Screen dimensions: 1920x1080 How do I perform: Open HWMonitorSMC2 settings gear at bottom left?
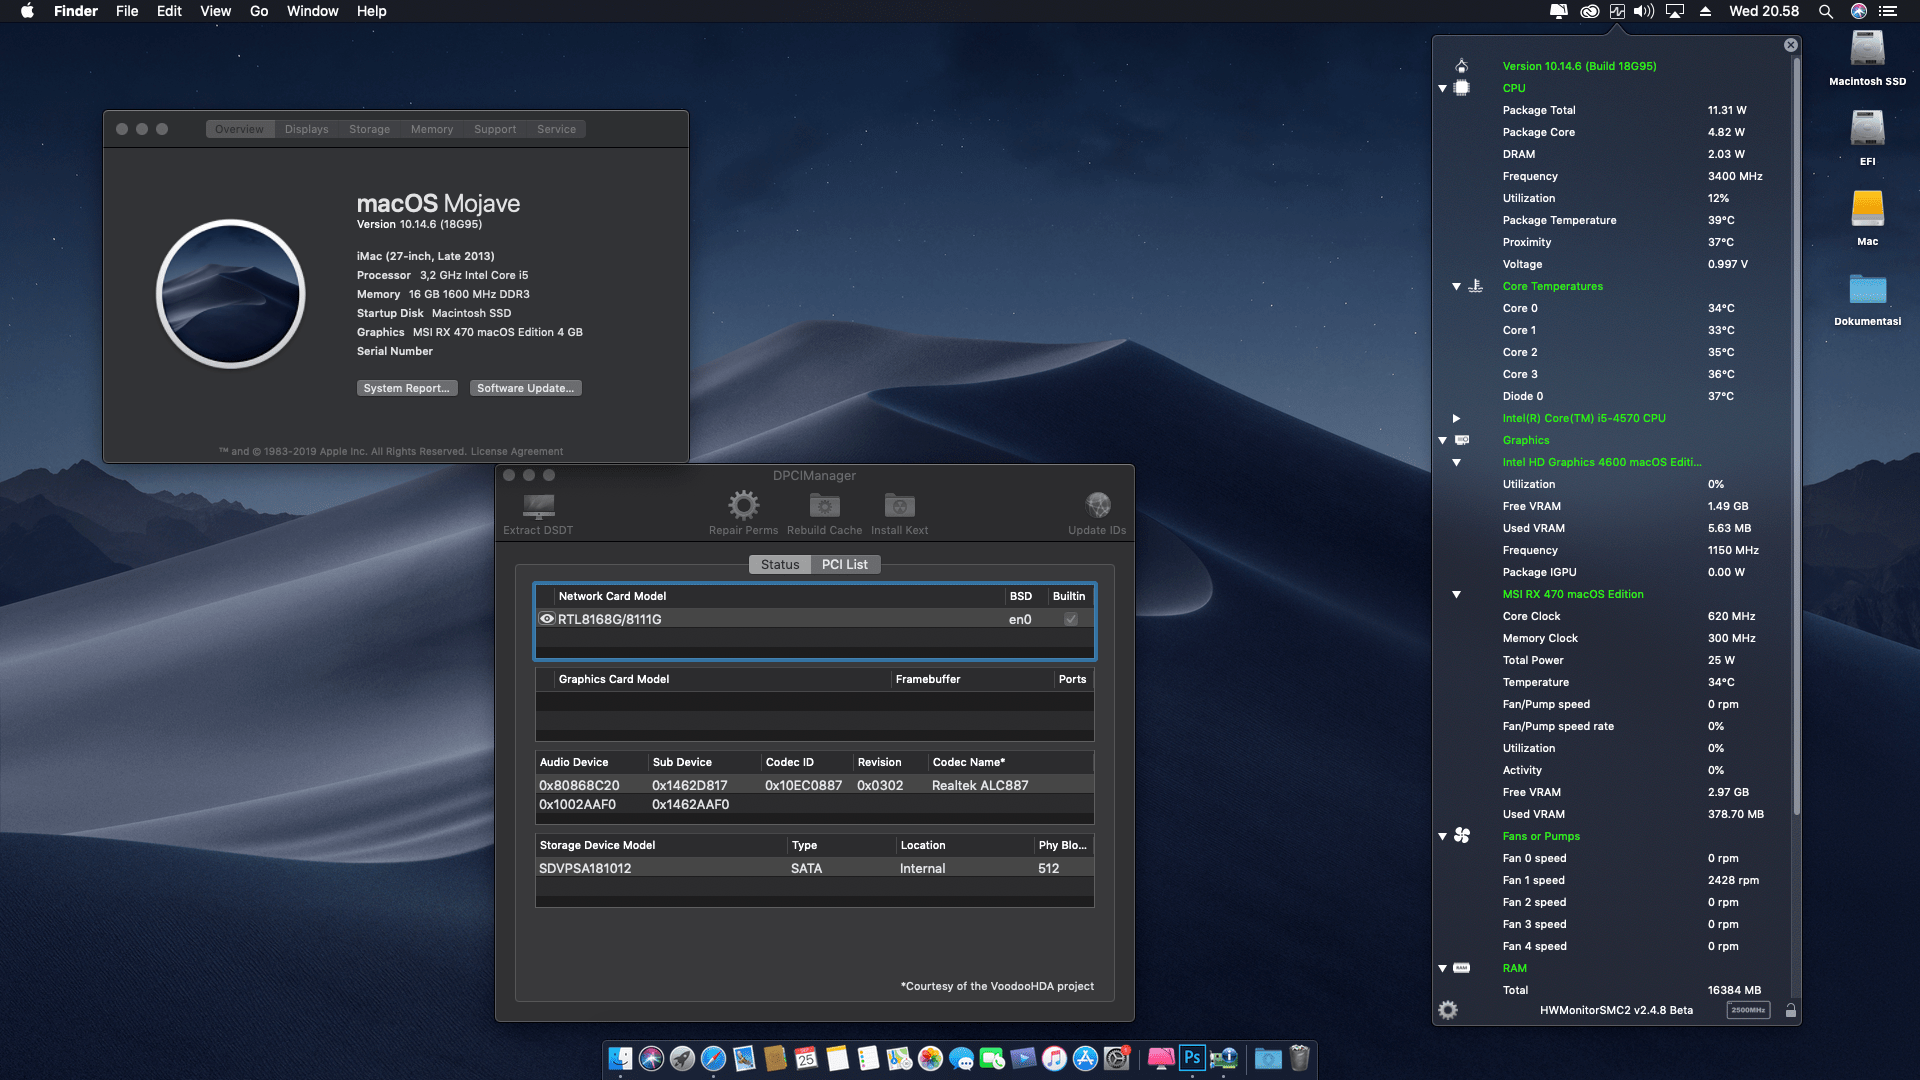pos(1448,1010)
